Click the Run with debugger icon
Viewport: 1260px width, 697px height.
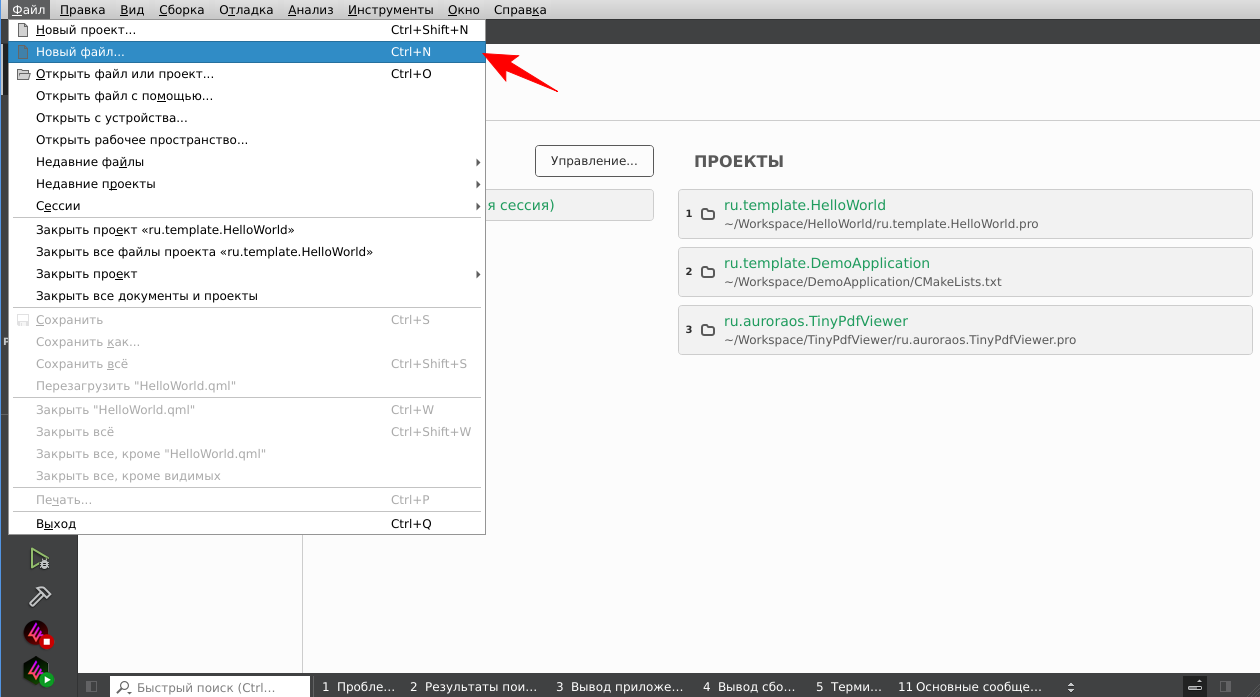click(x=39, y=558)
